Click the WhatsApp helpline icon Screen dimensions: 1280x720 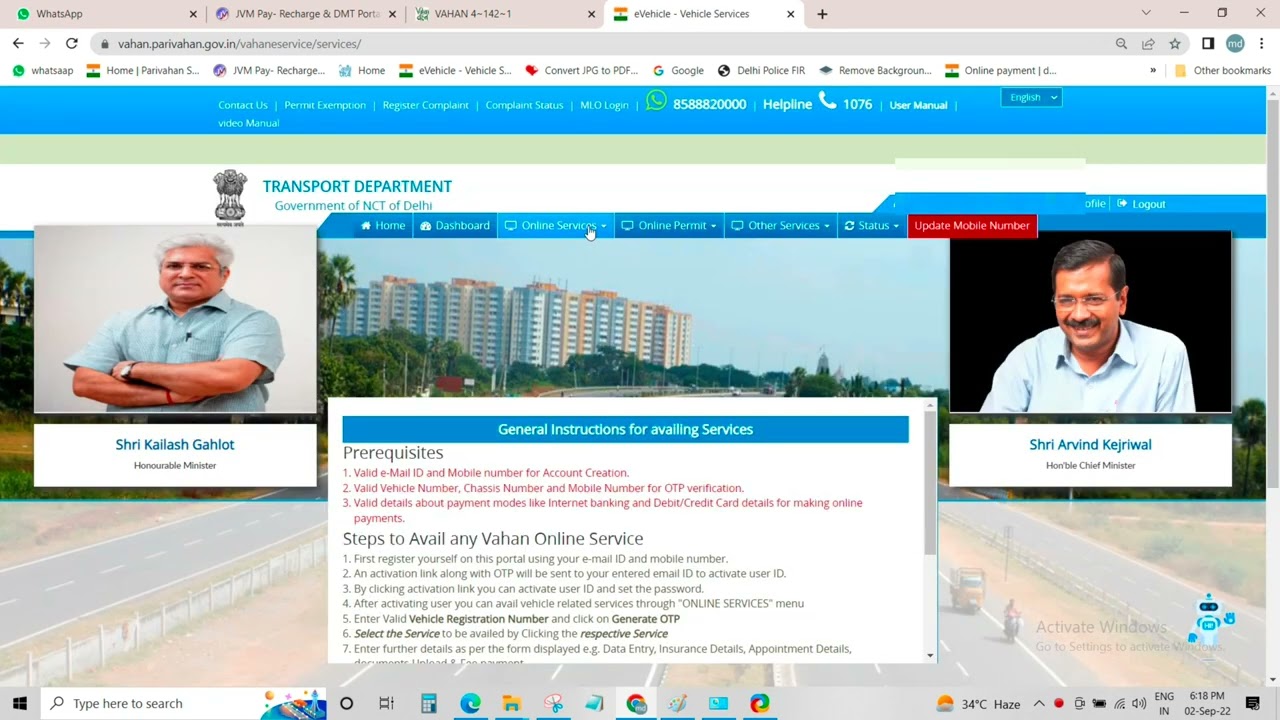[656, 100]
